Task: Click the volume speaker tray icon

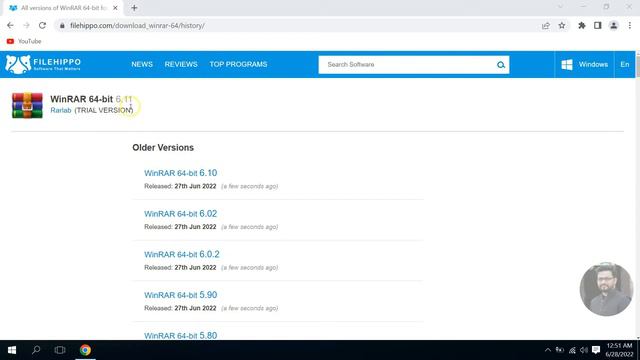Action: tap(584, 350)
